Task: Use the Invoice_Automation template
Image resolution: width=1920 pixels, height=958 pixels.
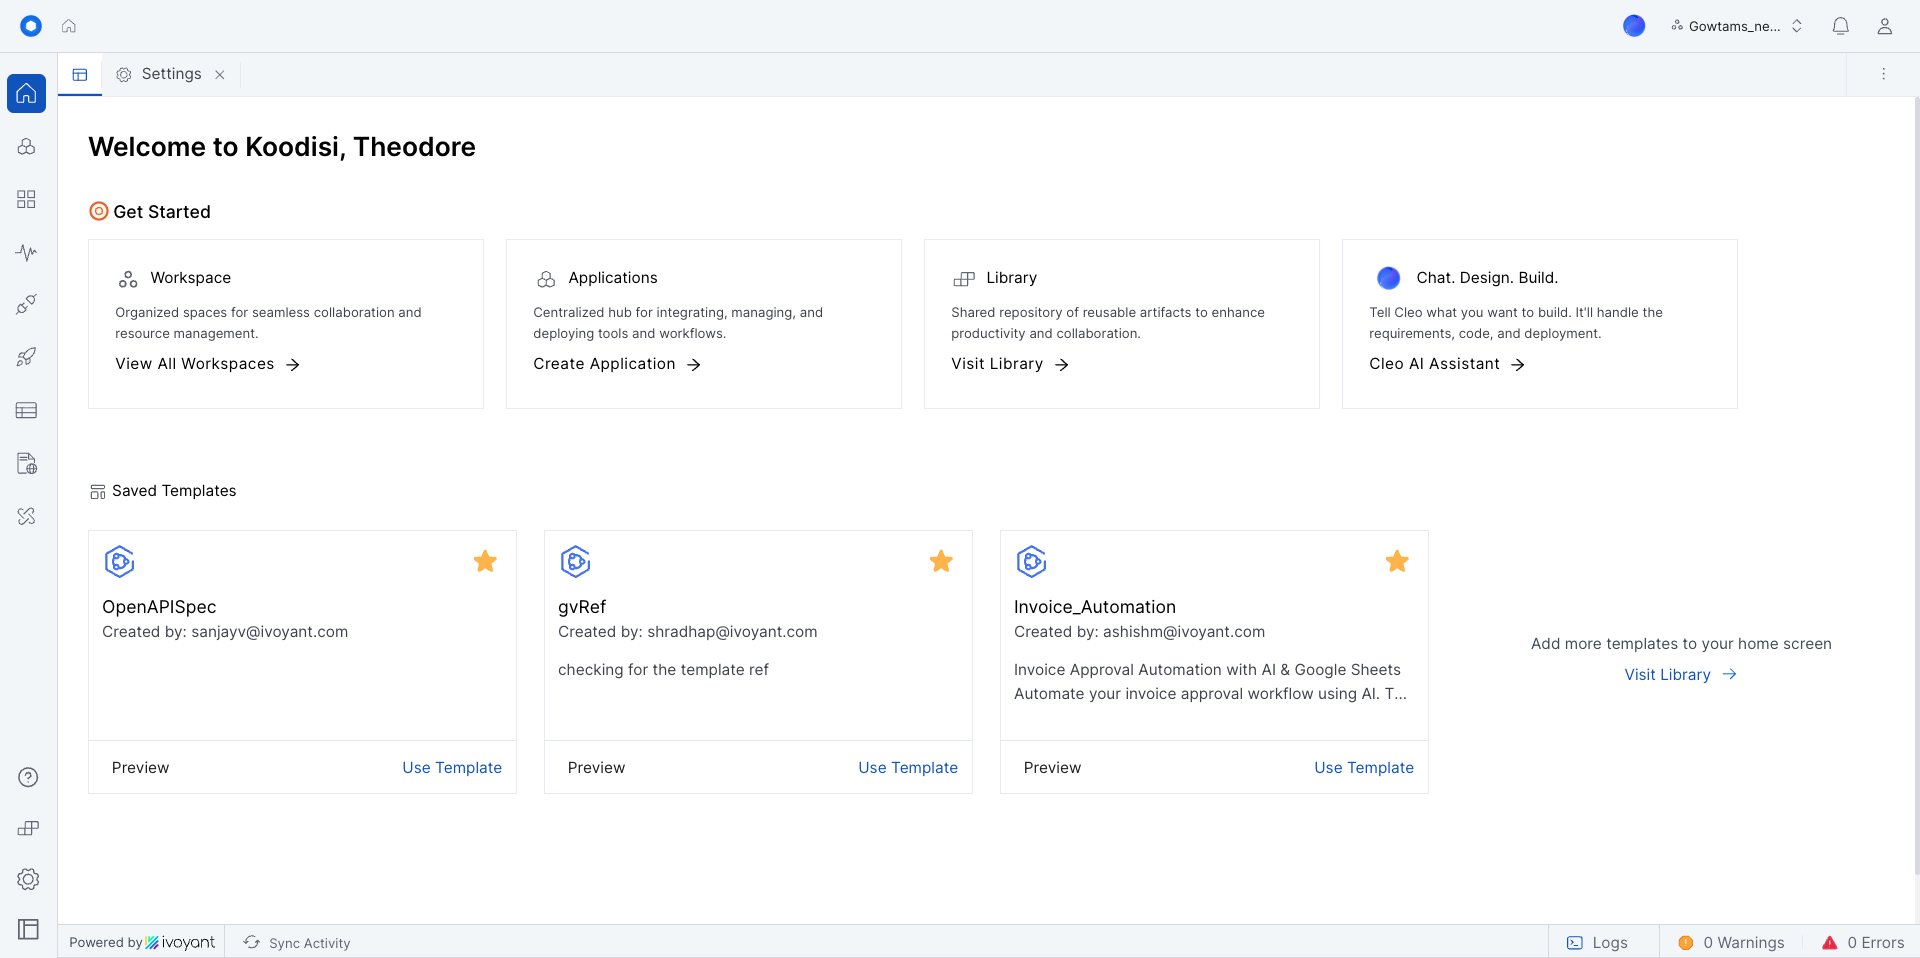Action: (x=1364, y=768)
